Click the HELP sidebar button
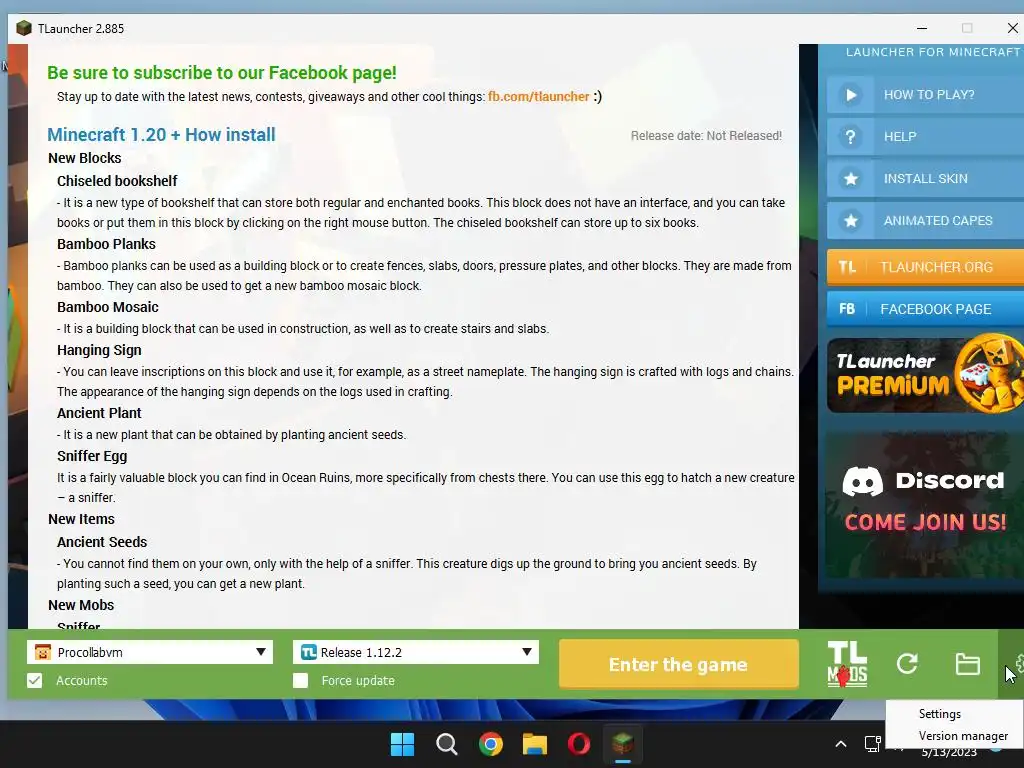 pyautogui.click(x=925, y=136)
